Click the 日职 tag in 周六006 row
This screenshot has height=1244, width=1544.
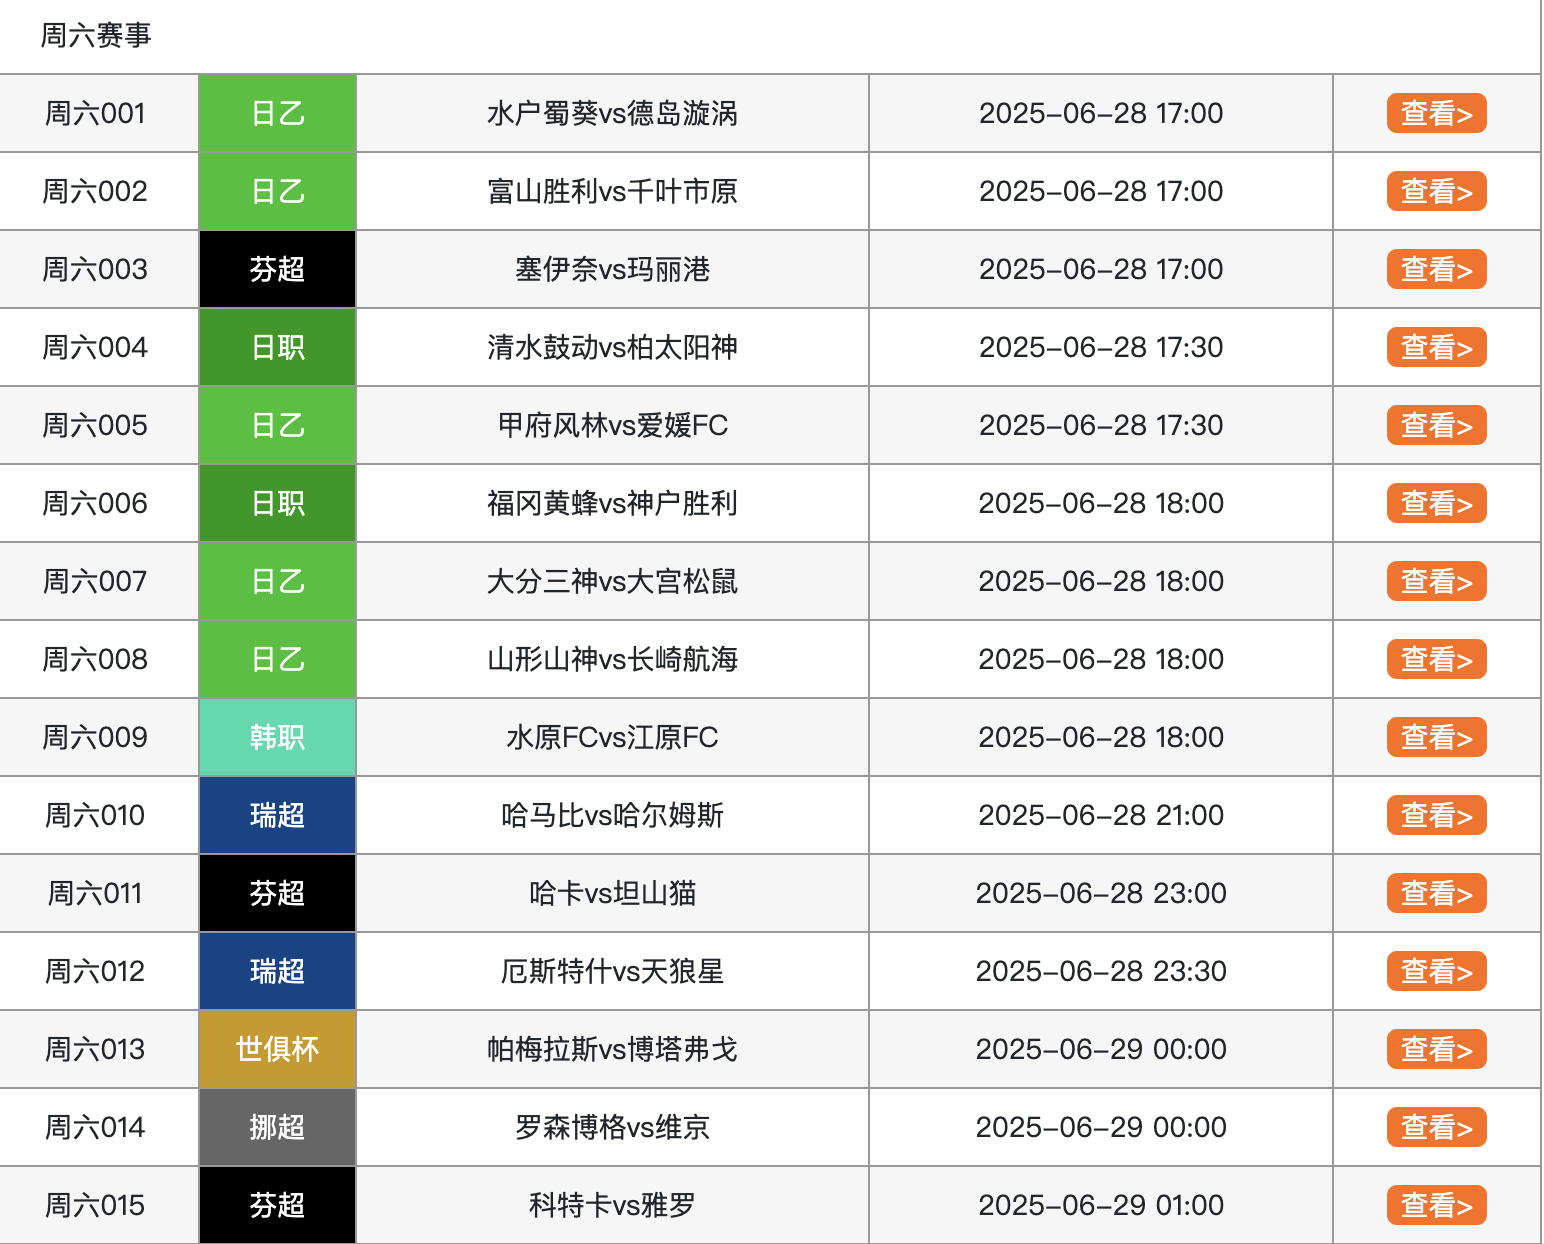point(277,503)
